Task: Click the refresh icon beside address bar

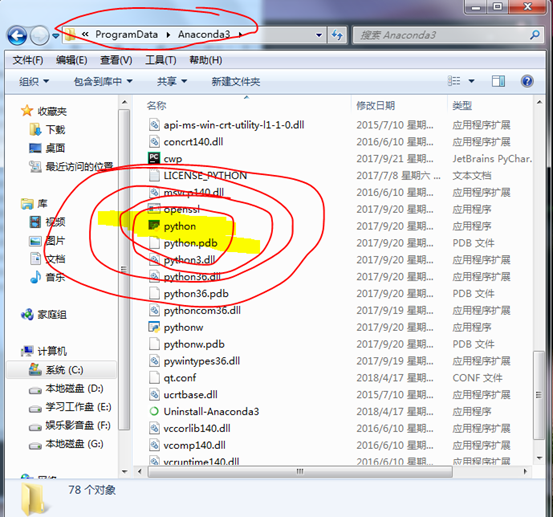Action: 337,35
